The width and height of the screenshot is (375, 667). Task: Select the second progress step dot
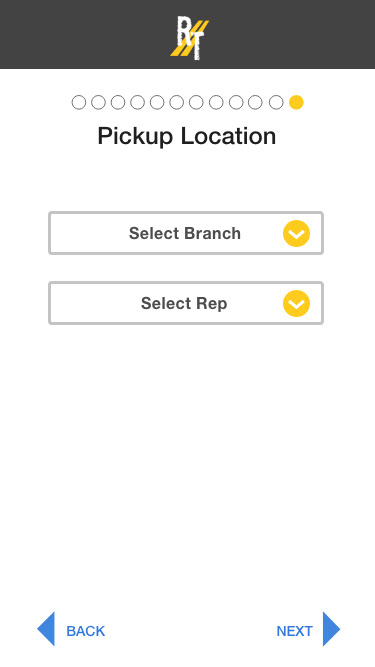tap(98, 103)
